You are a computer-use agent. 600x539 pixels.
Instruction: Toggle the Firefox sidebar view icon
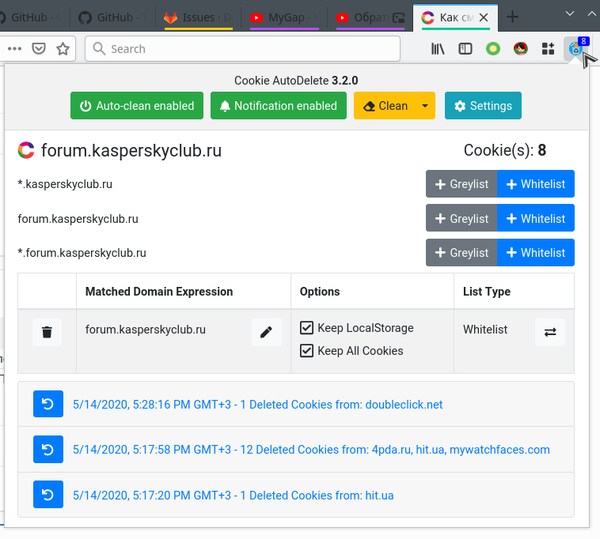pyautogui.click(x=465, y=48)
